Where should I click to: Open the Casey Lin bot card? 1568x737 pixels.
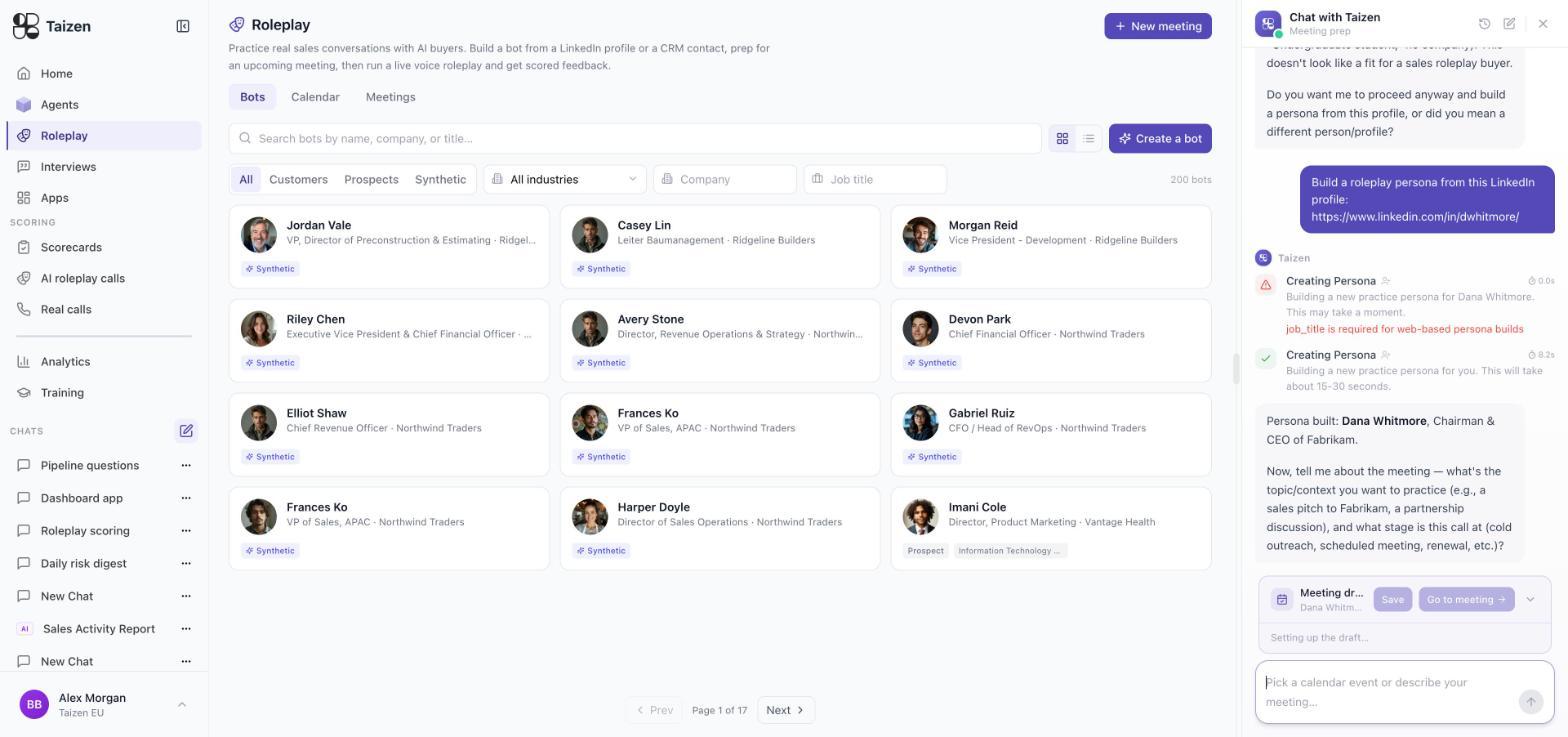pyautogui.click(x=720, y=247)
